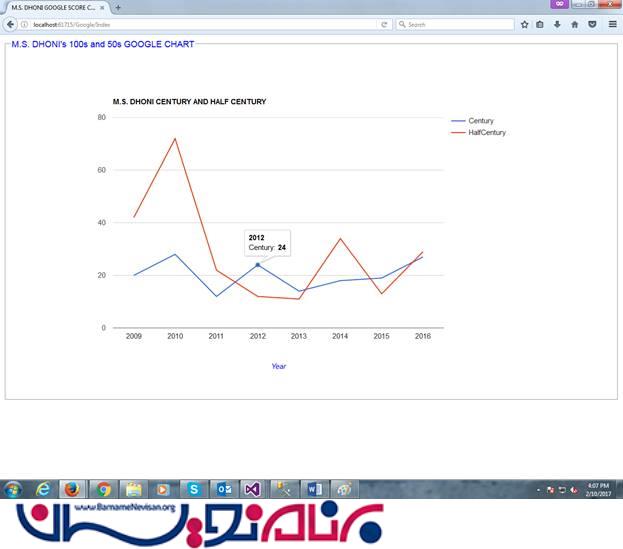Image resolution: width=623 pixels, height=549 pixels.
Task: Open the site information icon in address bar
Action: (x=24, y=24)
